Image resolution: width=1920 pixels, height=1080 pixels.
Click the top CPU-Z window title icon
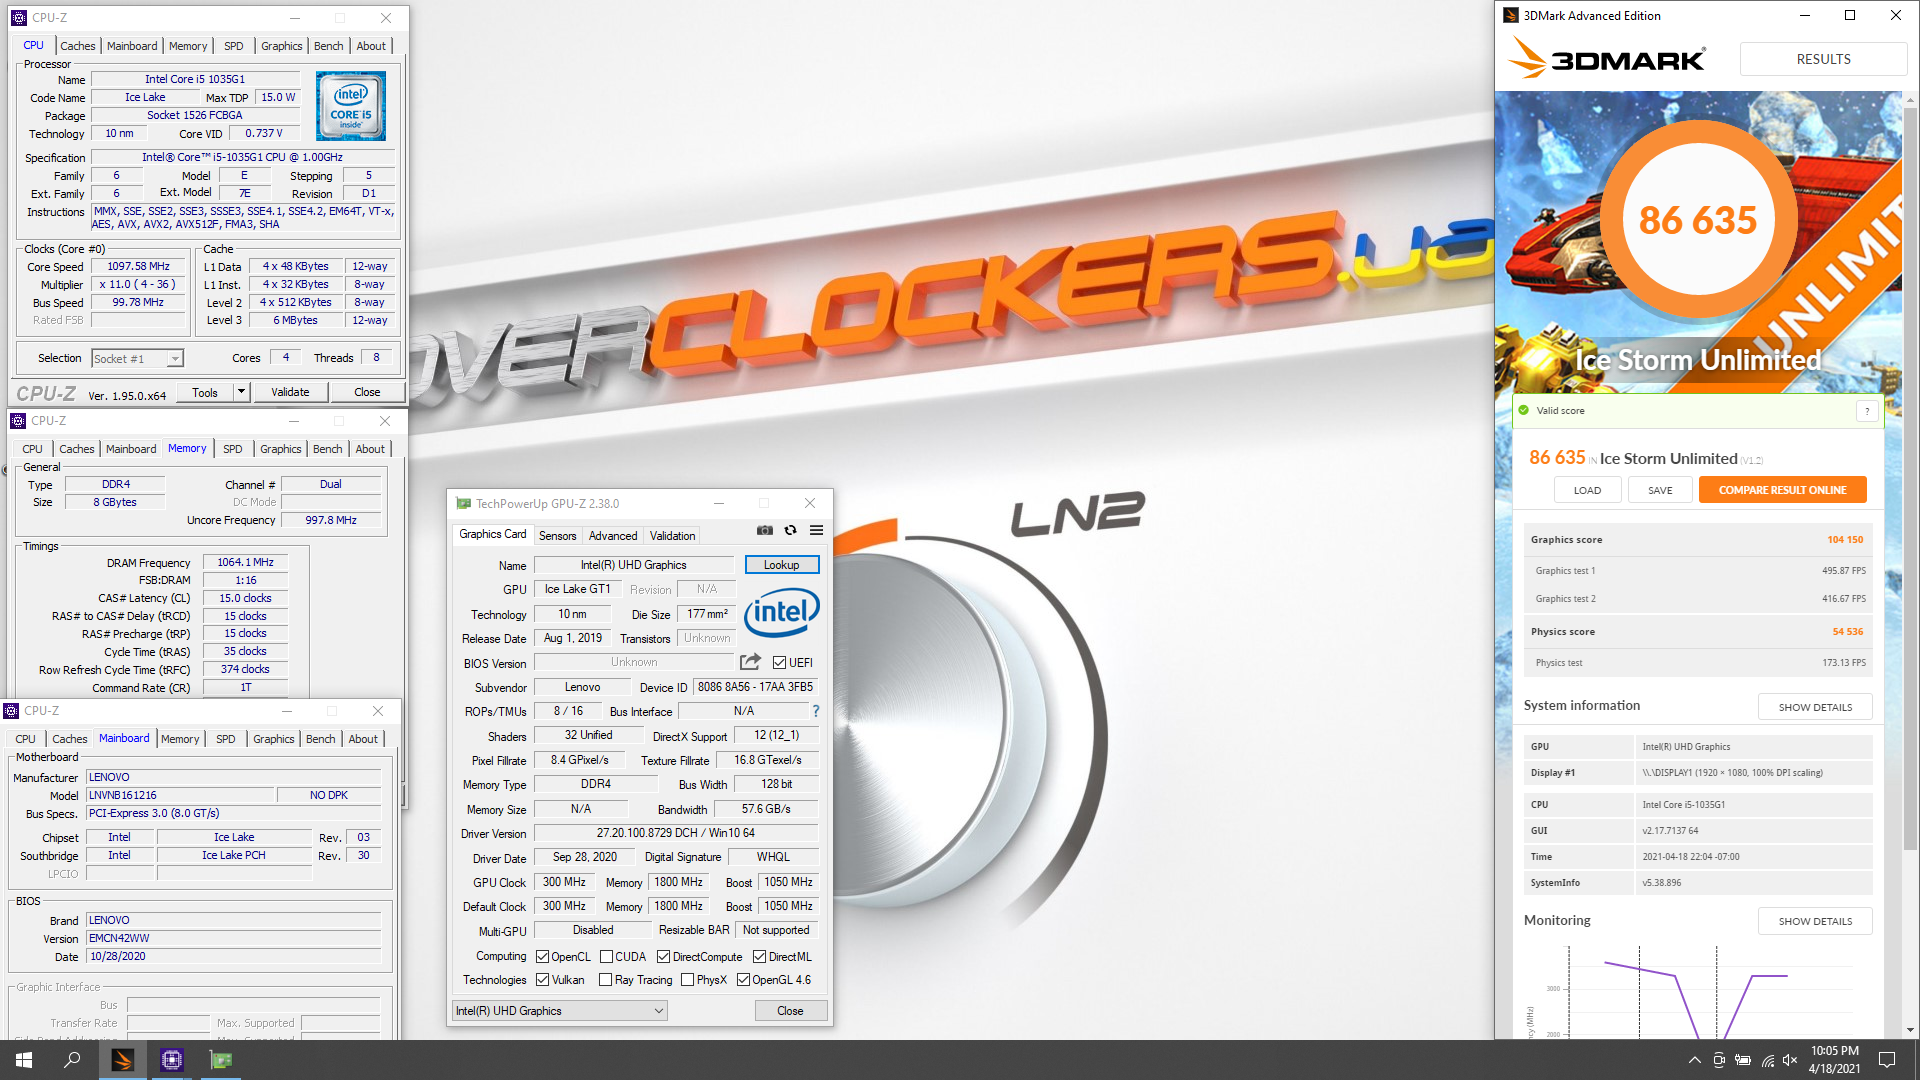[x=18, y=18]
